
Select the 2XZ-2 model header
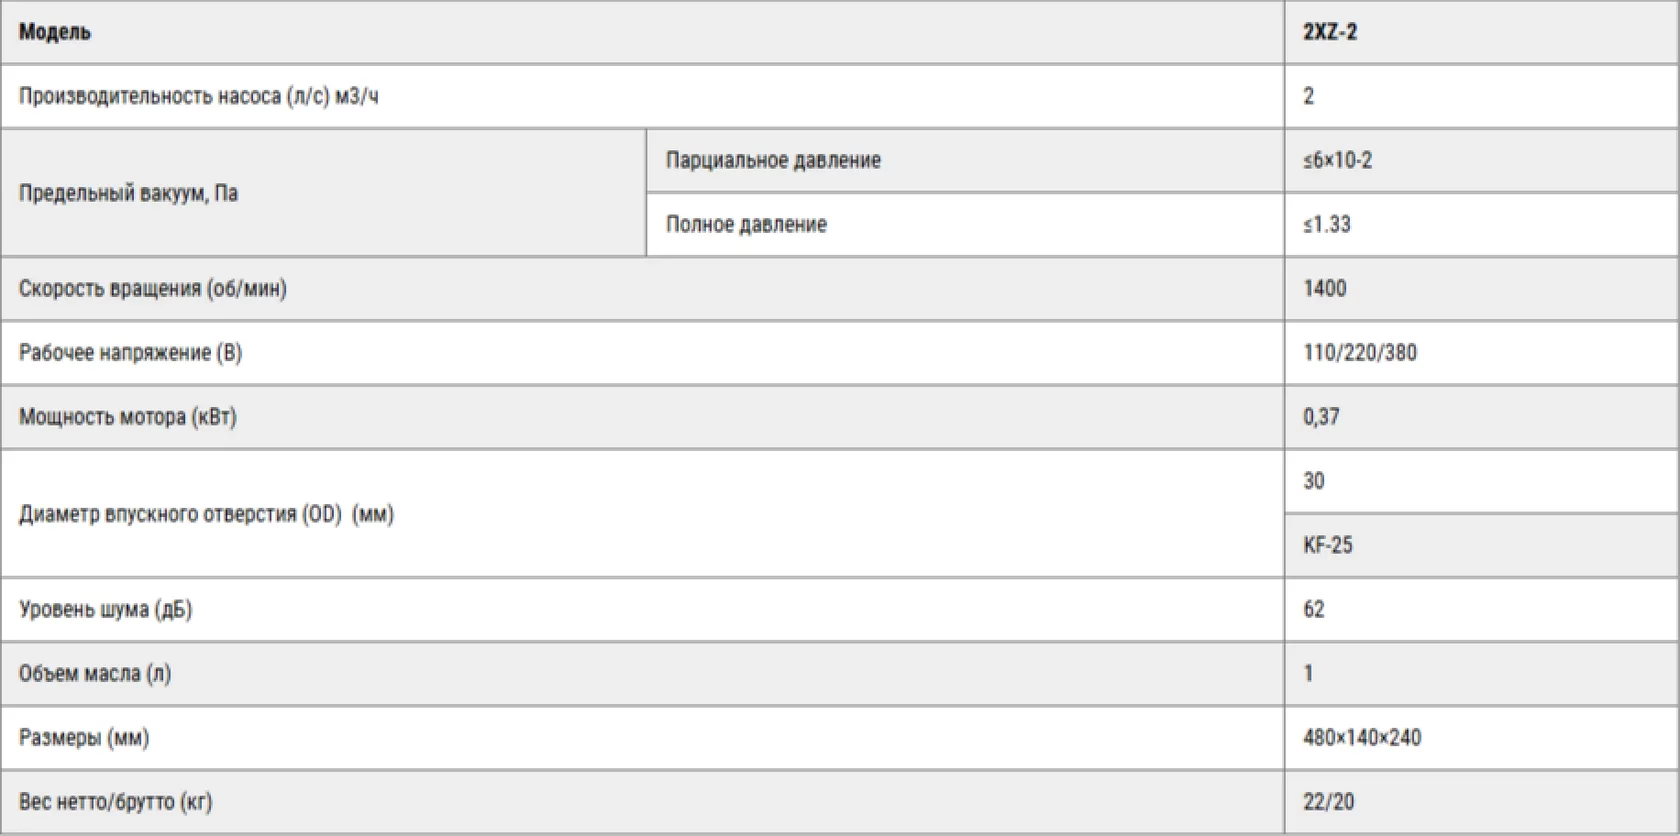click(x=1330, y=32)
